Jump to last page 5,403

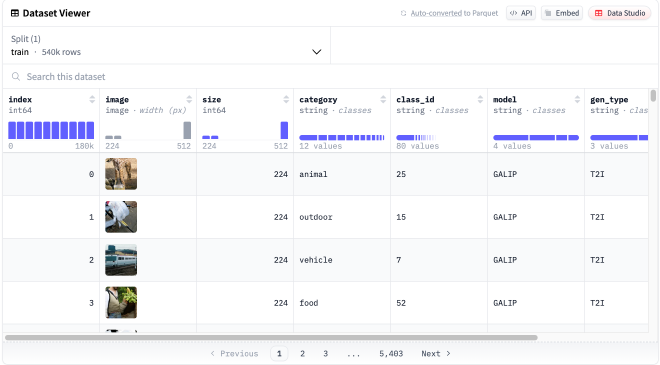tap(391, 354)
